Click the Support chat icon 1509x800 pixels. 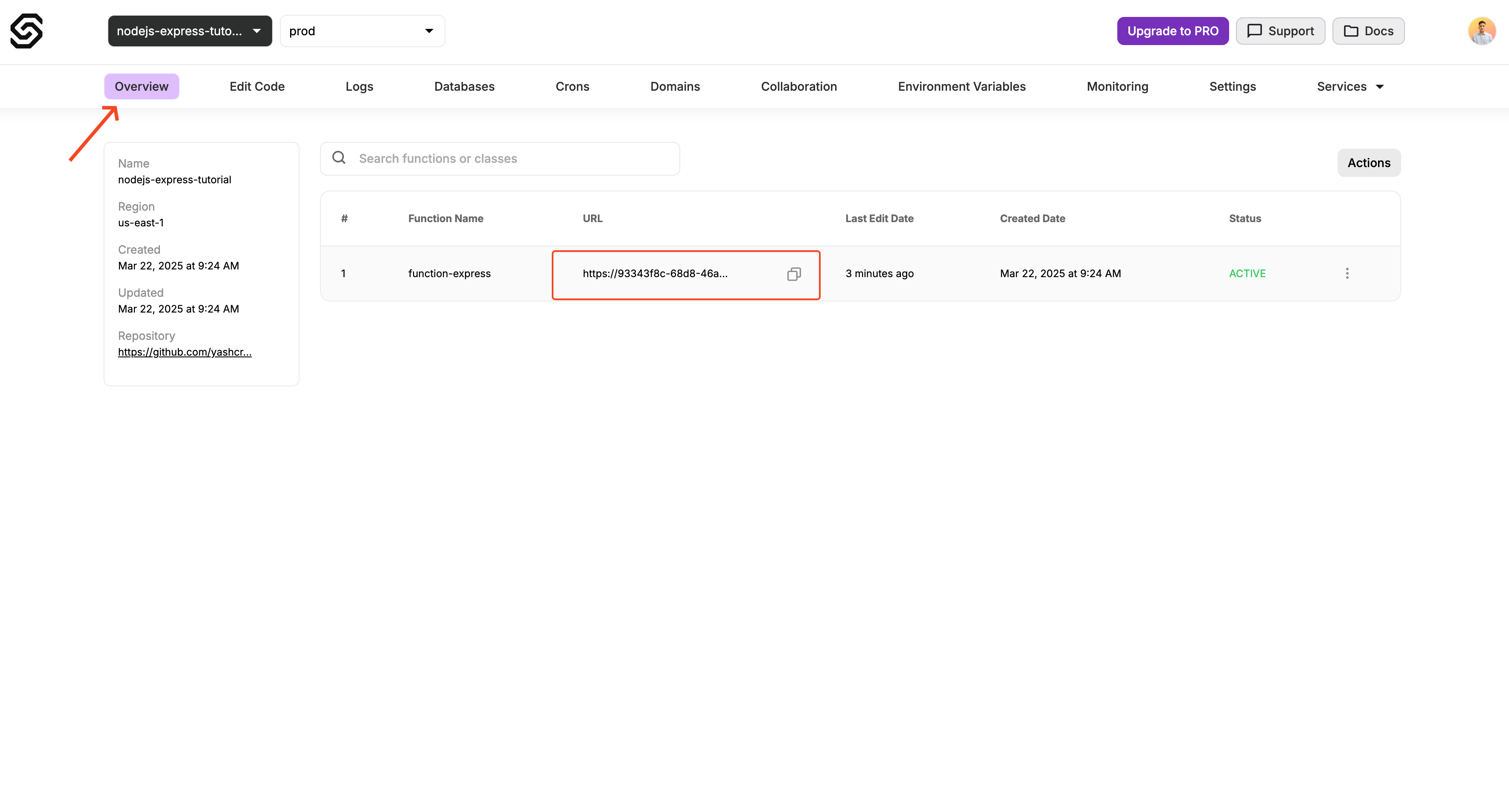point(1255,31)
